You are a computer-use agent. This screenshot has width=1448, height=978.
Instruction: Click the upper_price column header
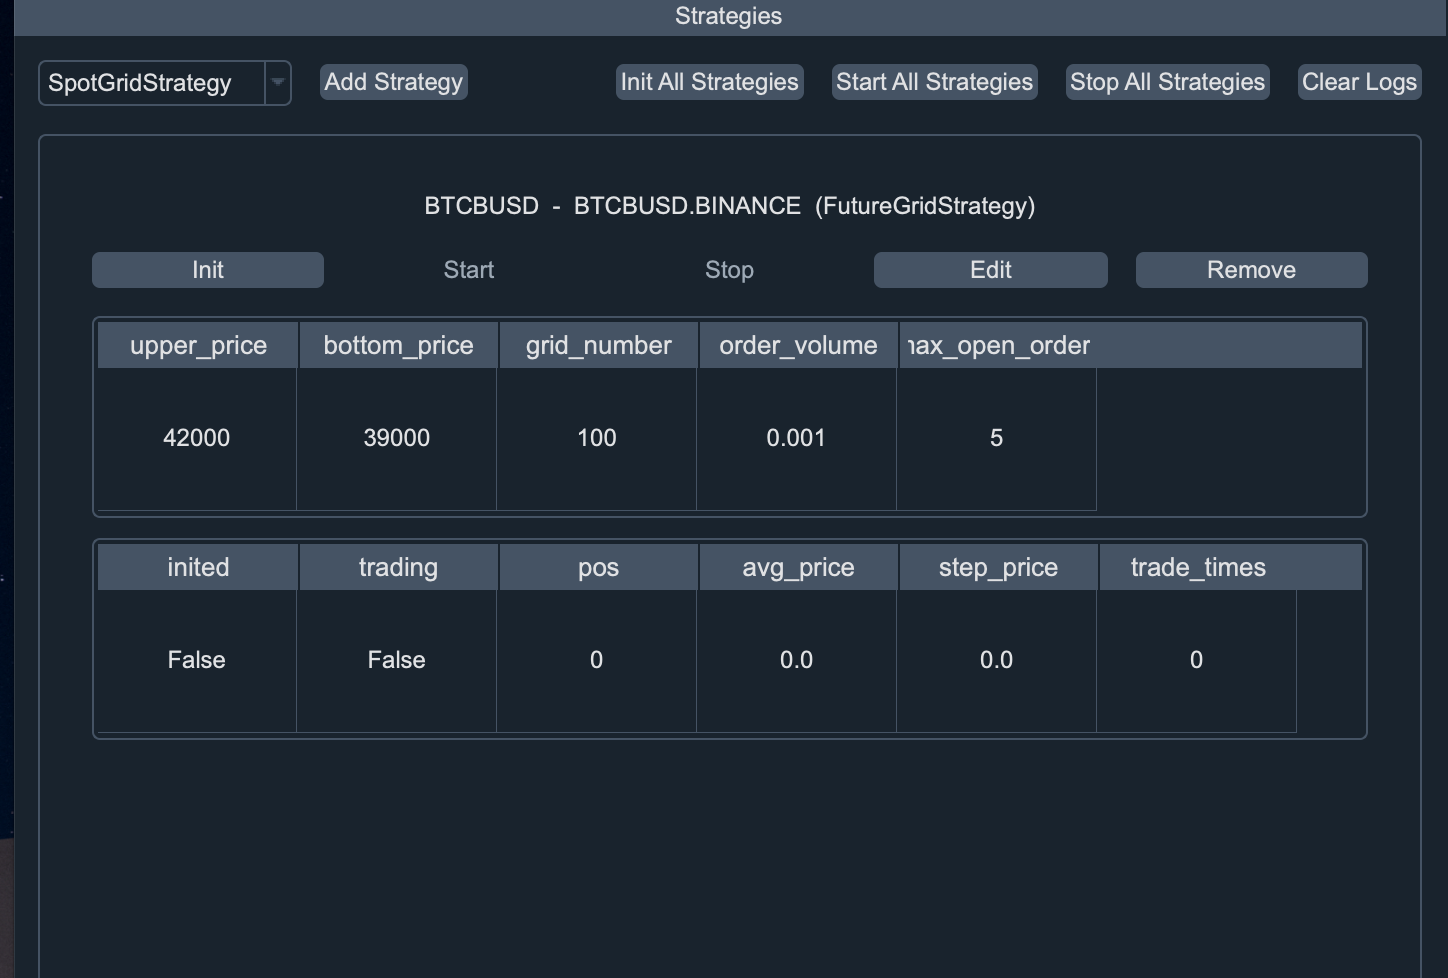(198, 346)
